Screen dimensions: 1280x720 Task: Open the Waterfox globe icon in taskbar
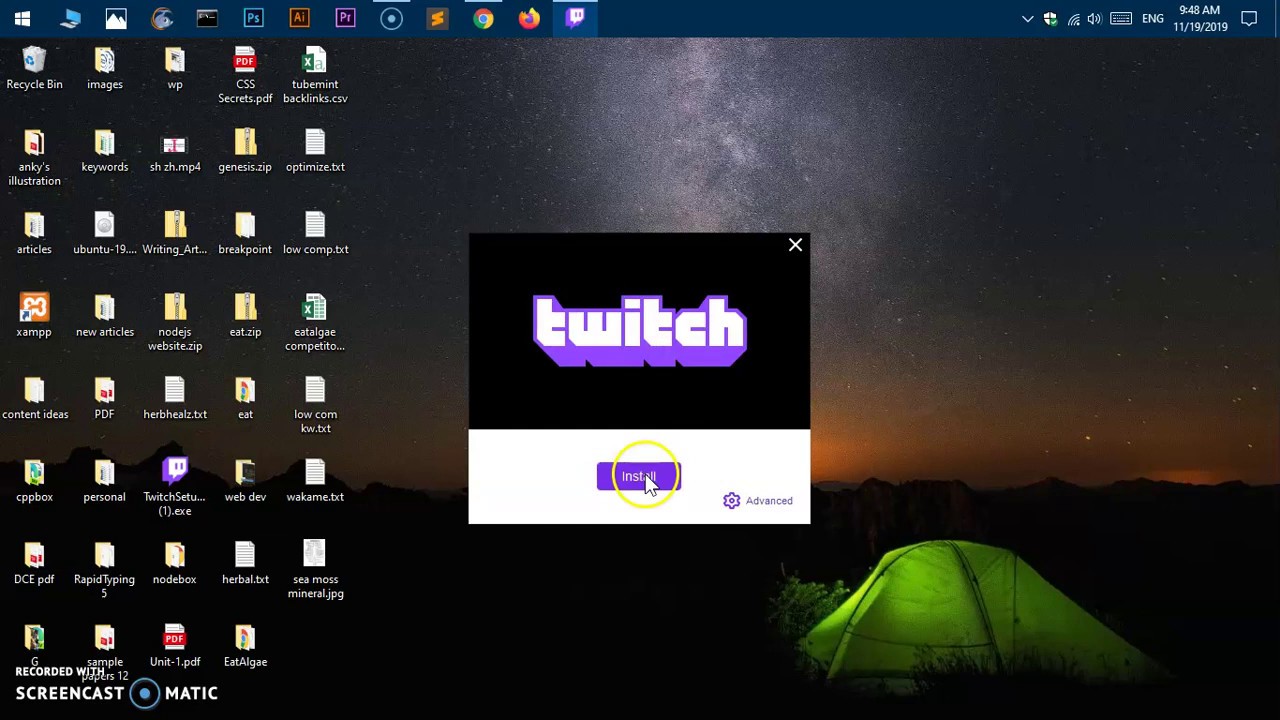(161, 18)
